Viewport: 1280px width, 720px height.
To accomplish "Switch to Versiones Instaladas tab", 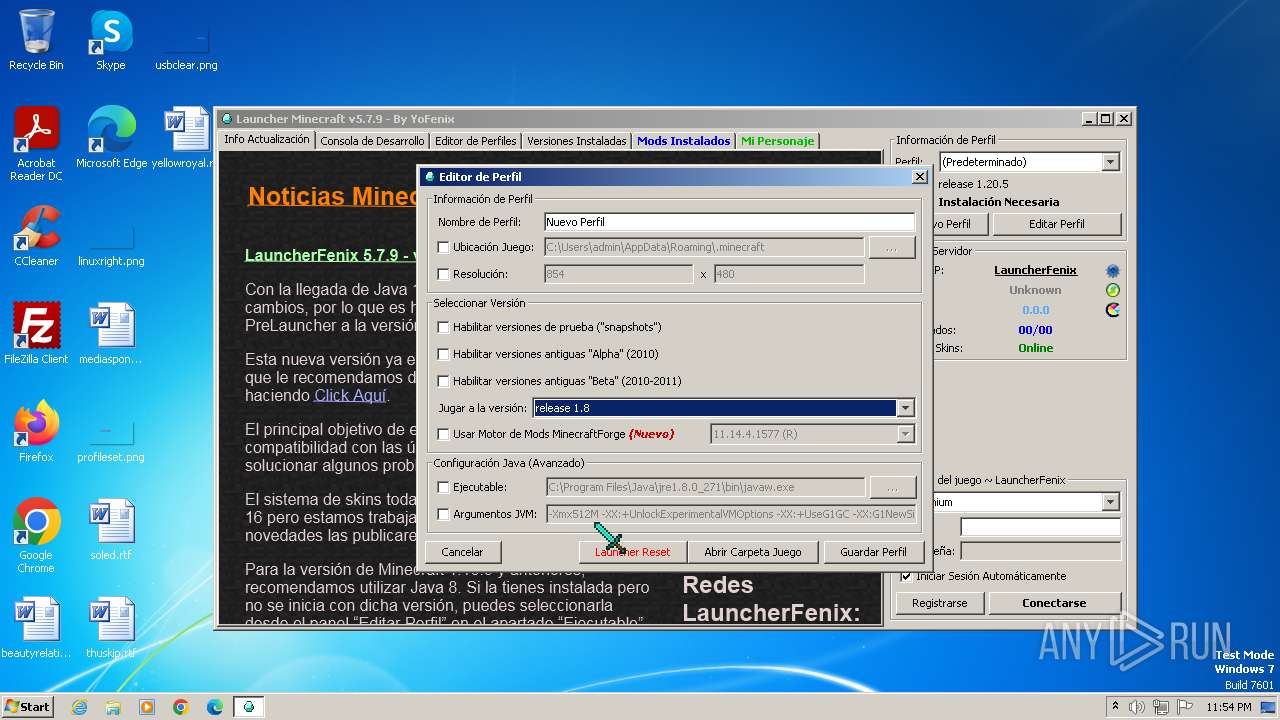I will tap(577, 141).
